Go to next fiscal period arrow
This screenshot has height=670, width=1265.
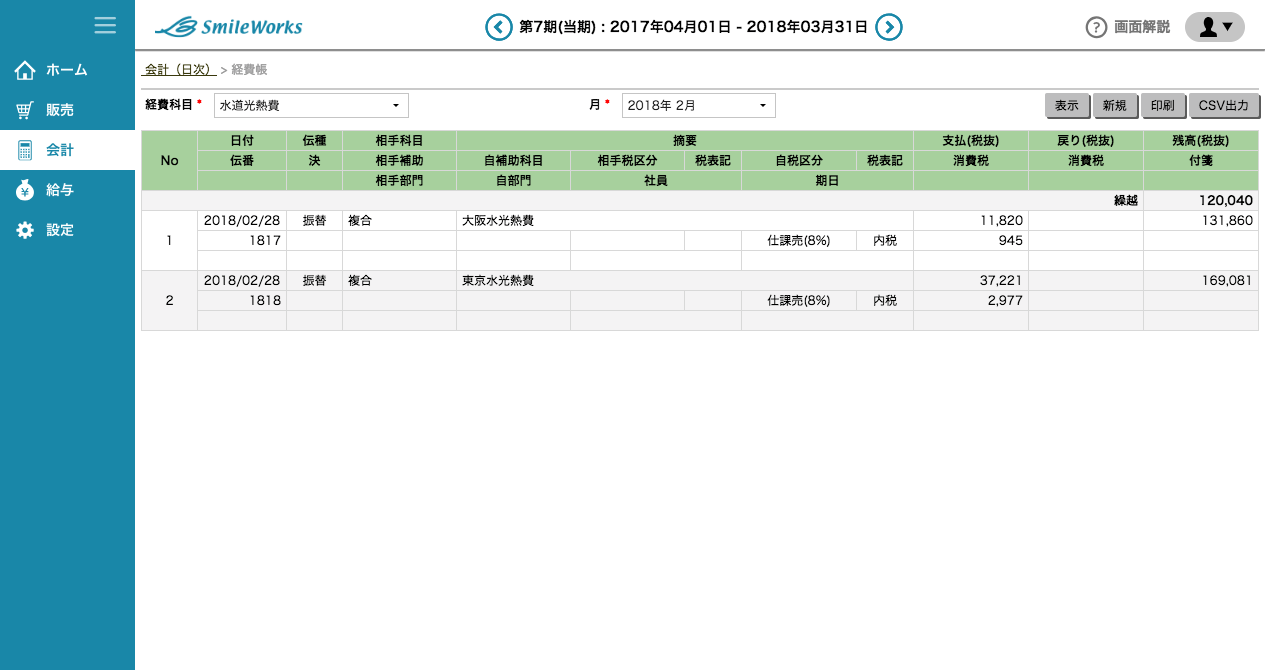pos(889,27)
